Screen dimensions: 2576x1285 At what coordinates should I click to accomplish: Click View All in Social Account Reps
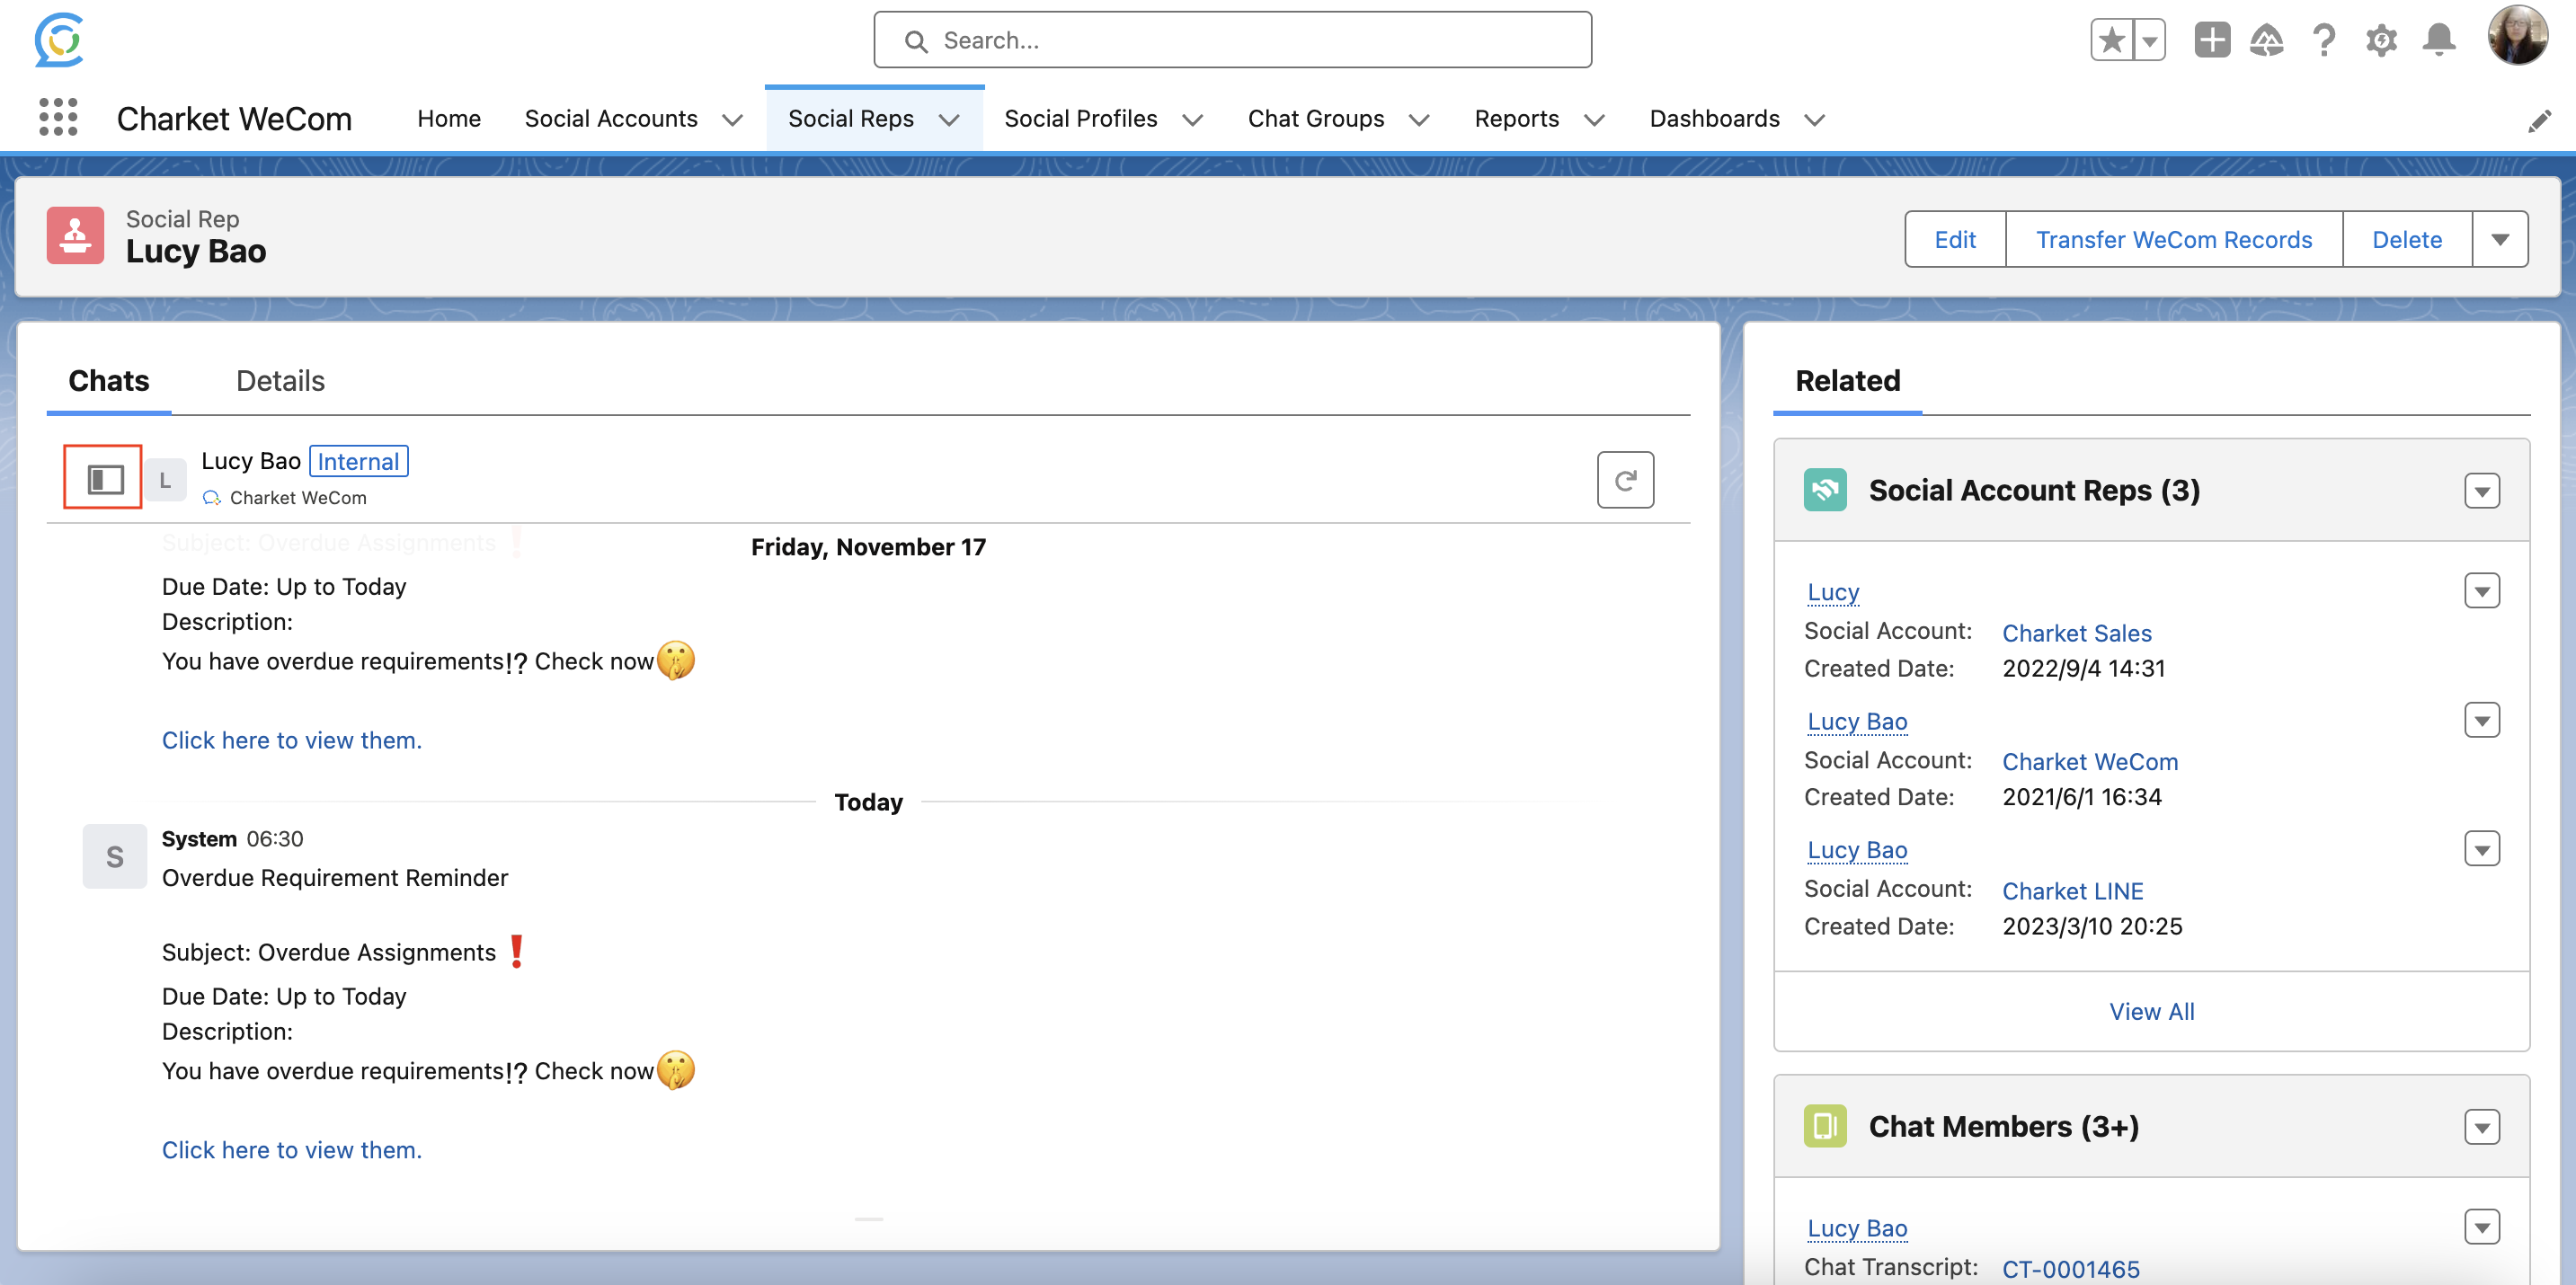(x=2151, y=1011)
